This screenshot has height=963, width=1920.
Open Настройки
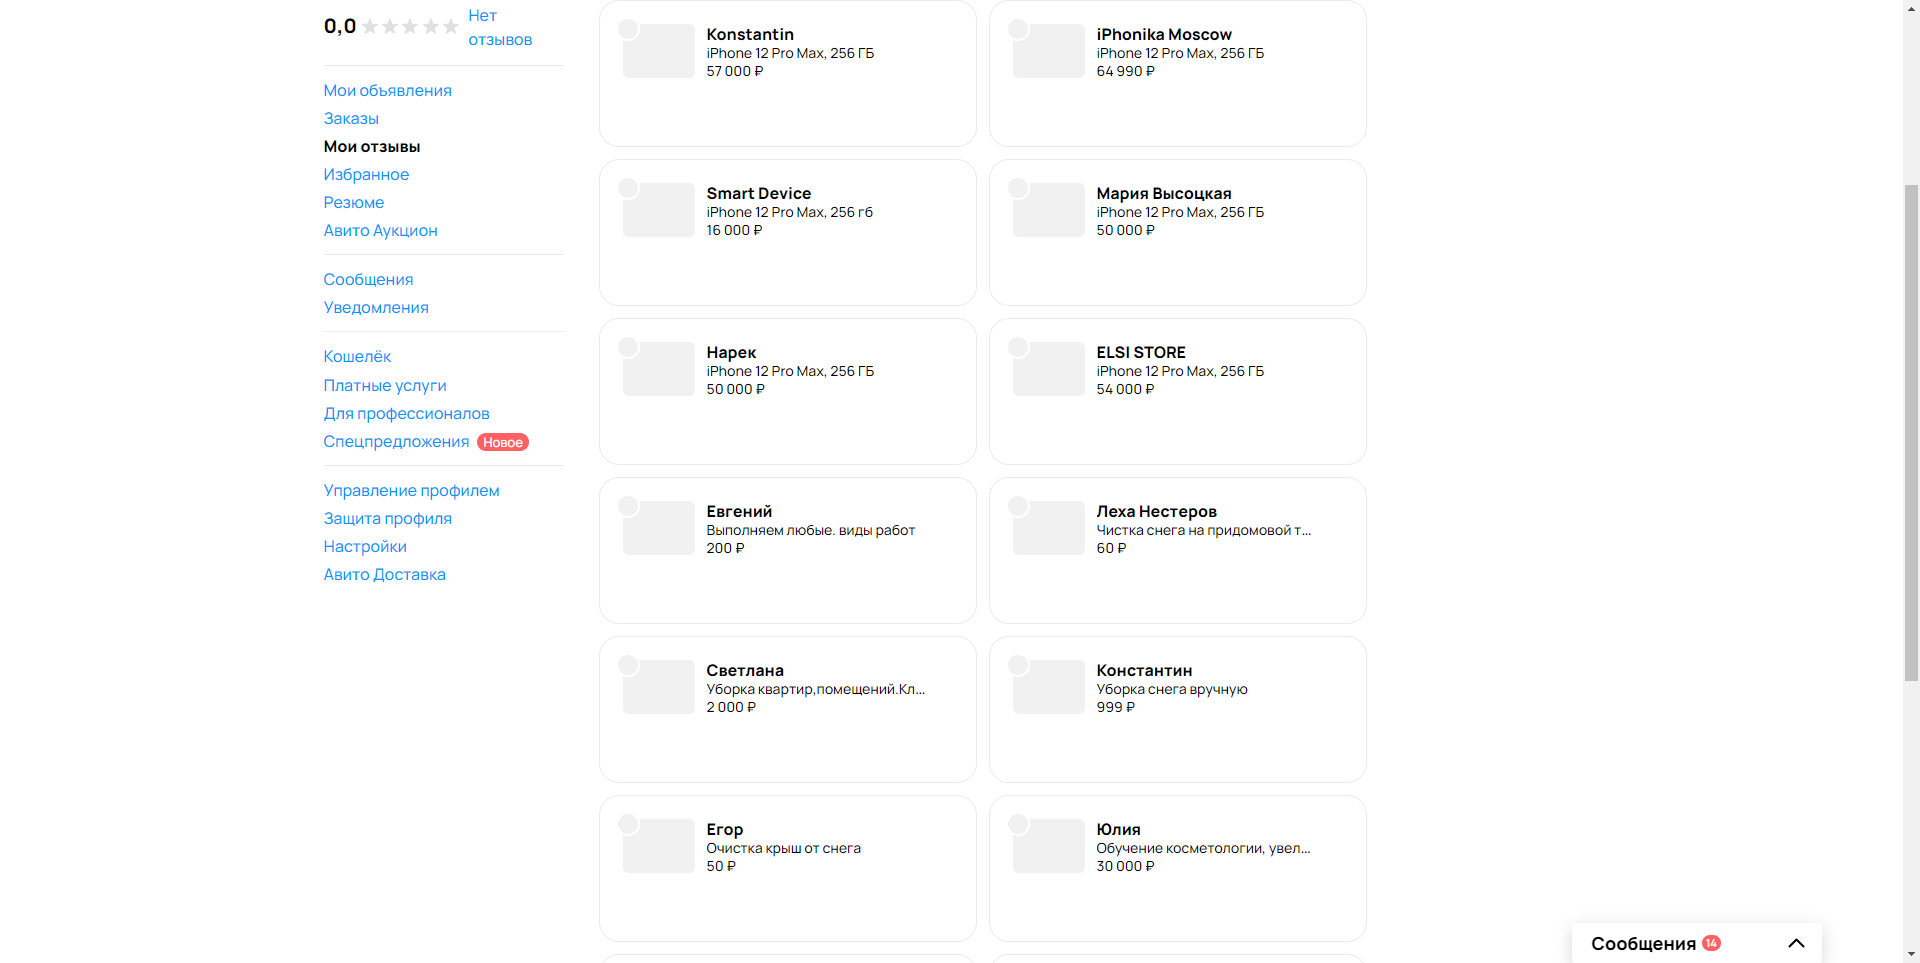click(365, 546)
